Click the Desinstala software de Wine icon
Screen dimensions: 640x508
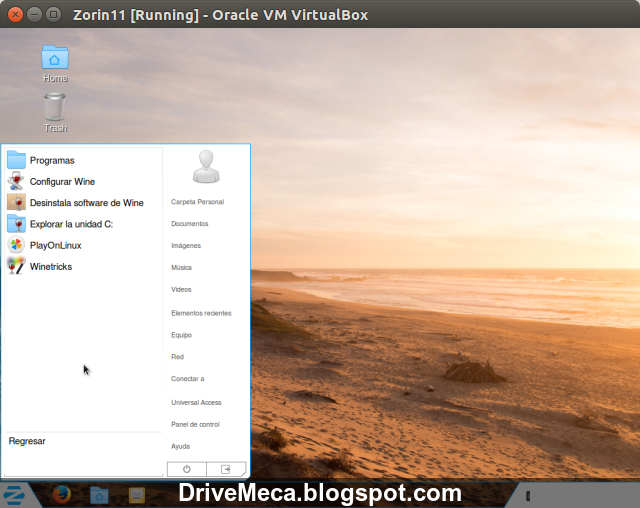pyautogui.click(x=16, y=202)
